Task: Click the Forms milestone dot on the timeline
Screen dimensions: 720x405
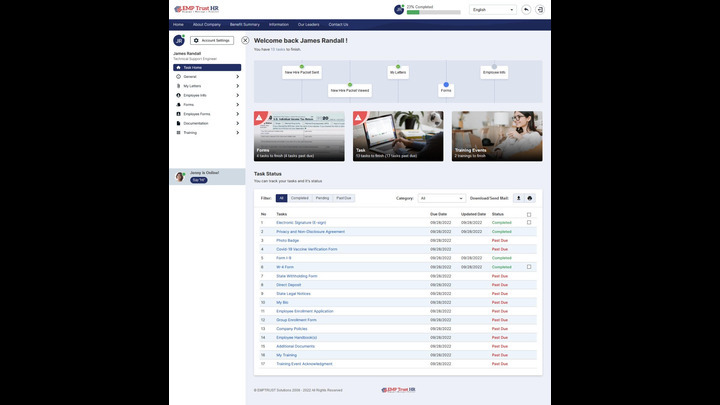Action: 446,85
